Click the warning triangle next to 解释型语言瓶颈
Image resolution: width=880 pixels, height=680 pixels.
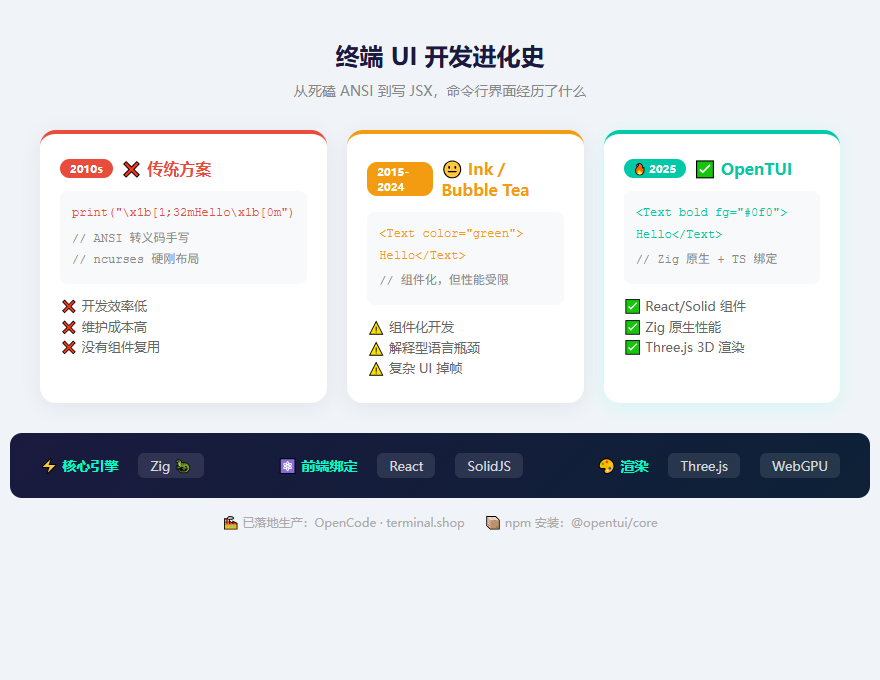coord(376,348)
